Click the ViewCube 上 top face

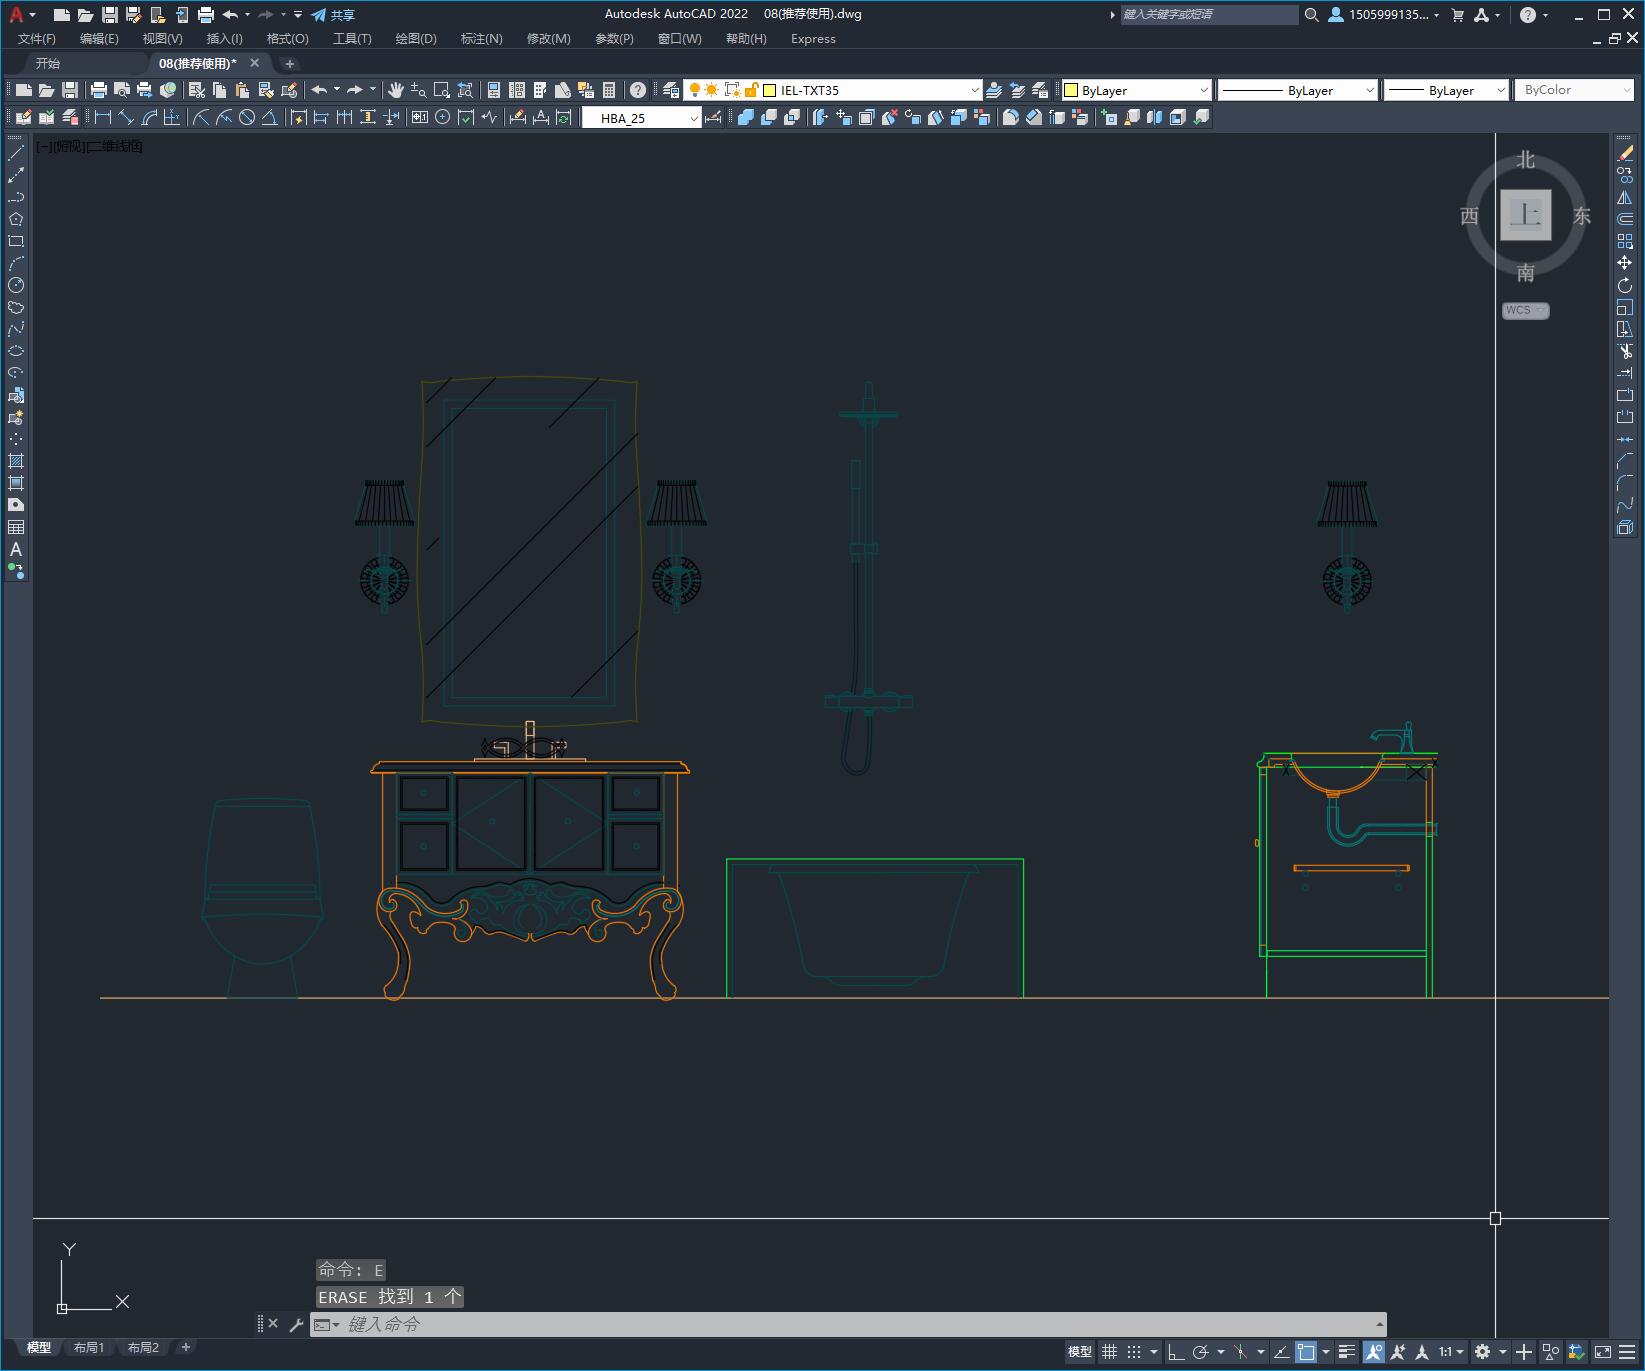click(1526, 215)
